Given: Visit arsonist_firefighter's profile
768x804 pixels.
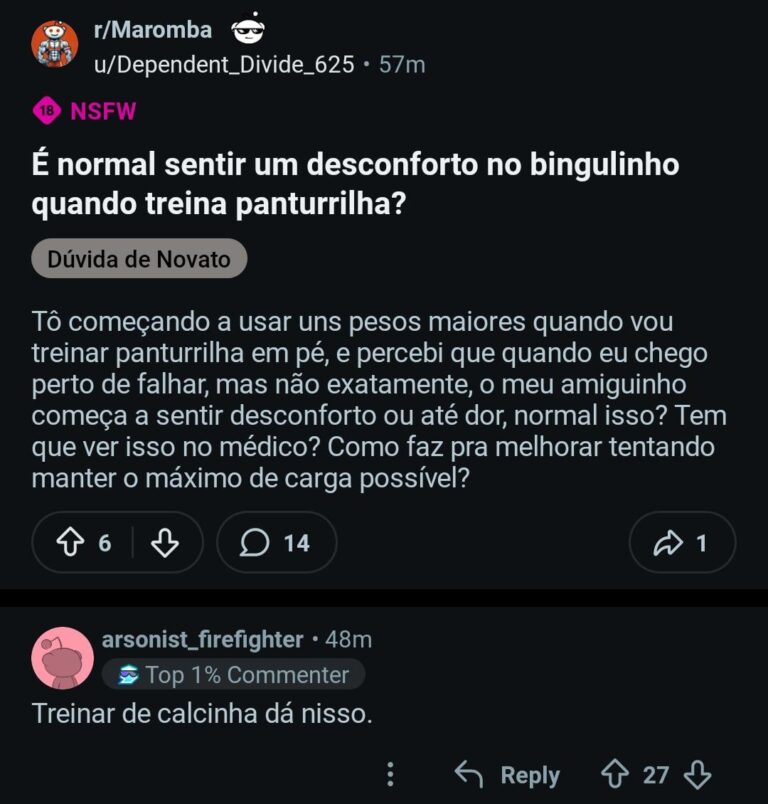Looking at the screenshot, I should (202, 639).
